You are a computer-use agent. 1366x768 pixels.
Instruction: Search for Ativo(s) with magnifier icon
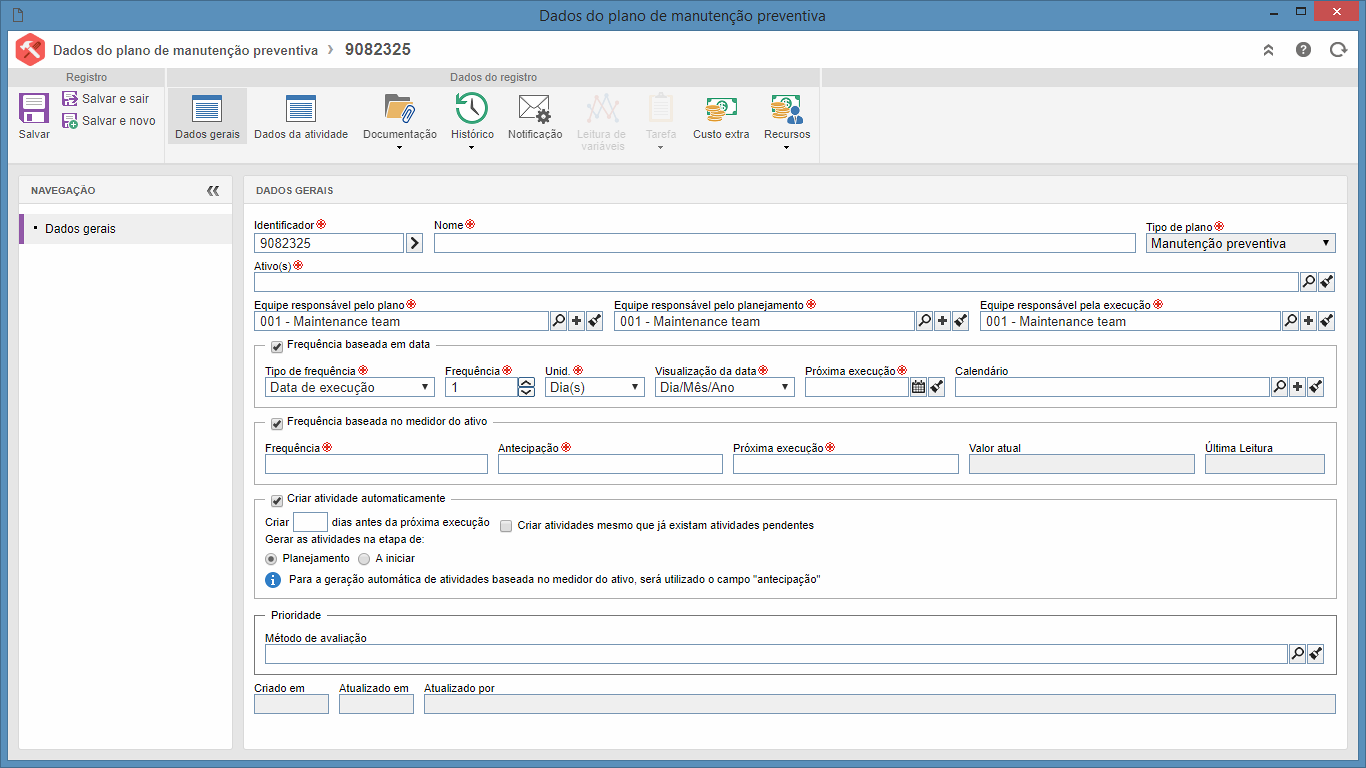tap(1308, 282)
